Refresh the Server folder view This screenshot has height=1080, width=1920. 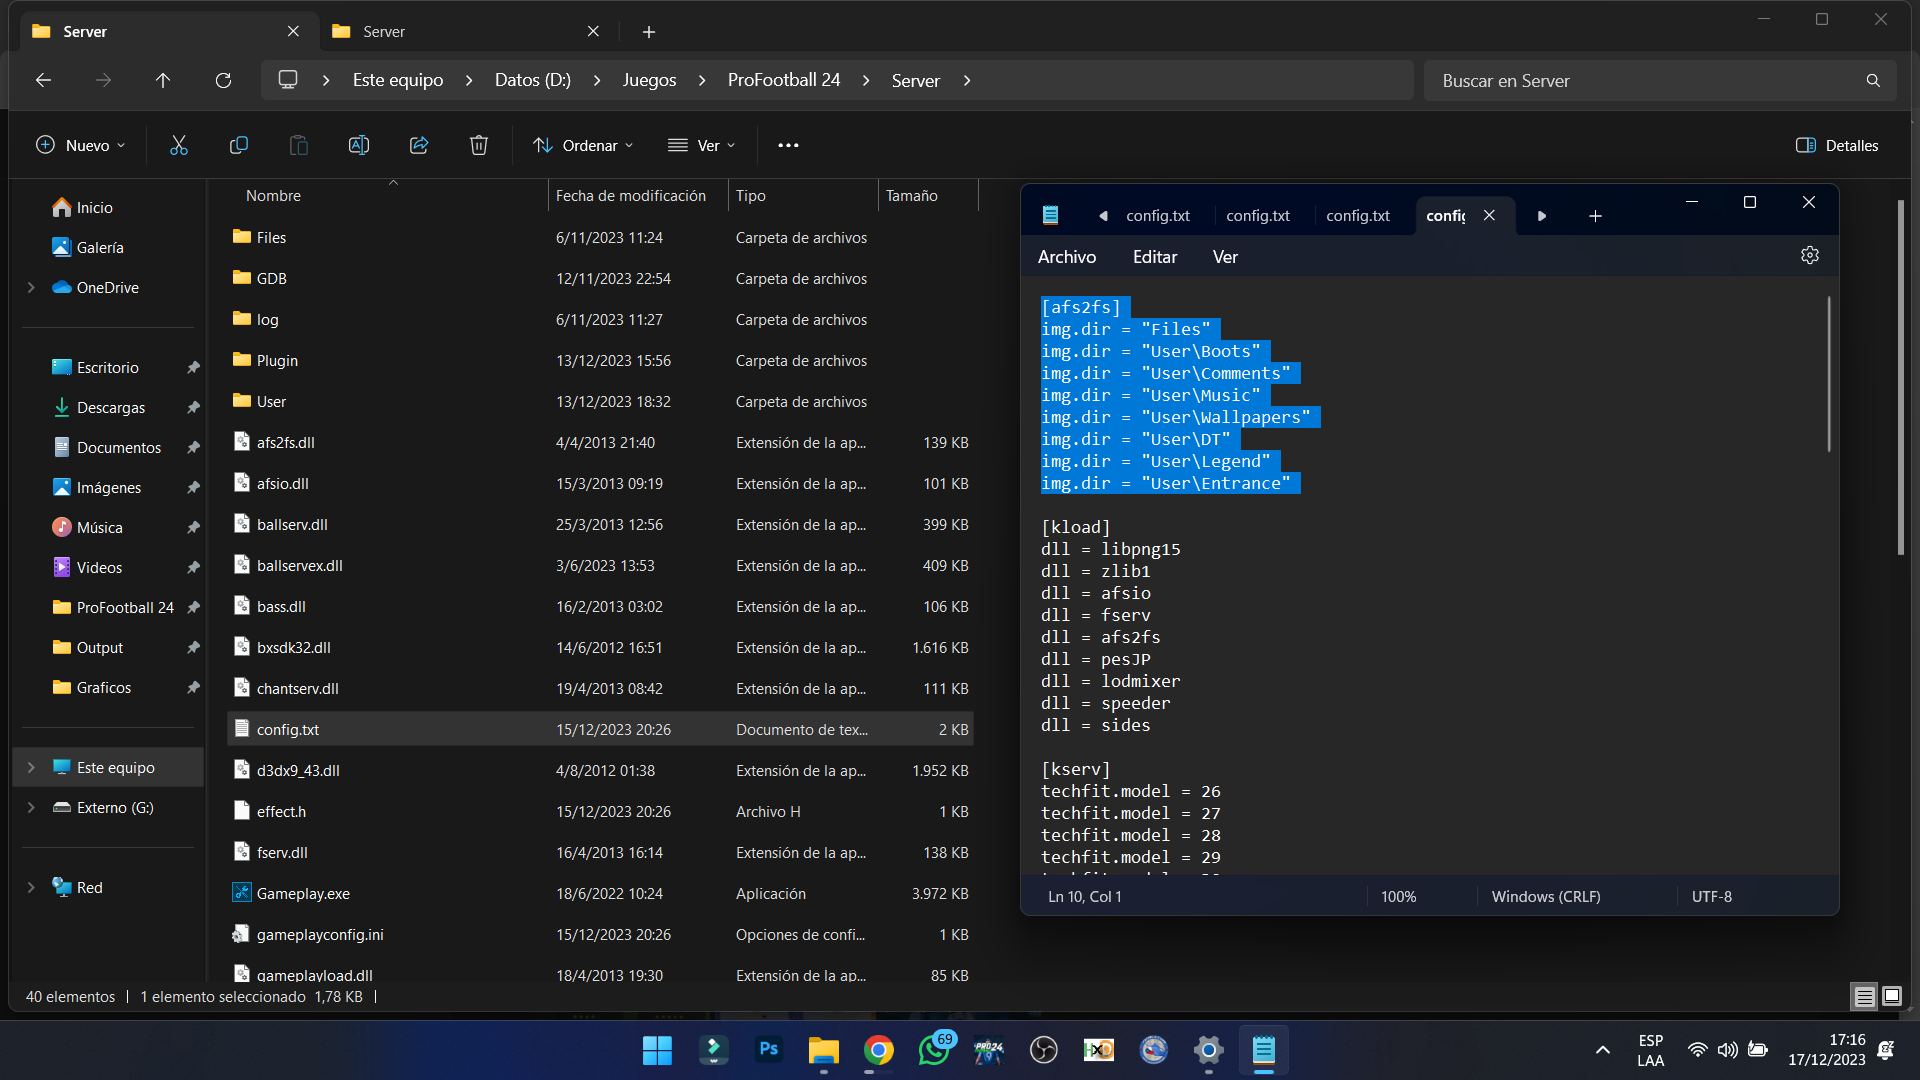[223, 80]
